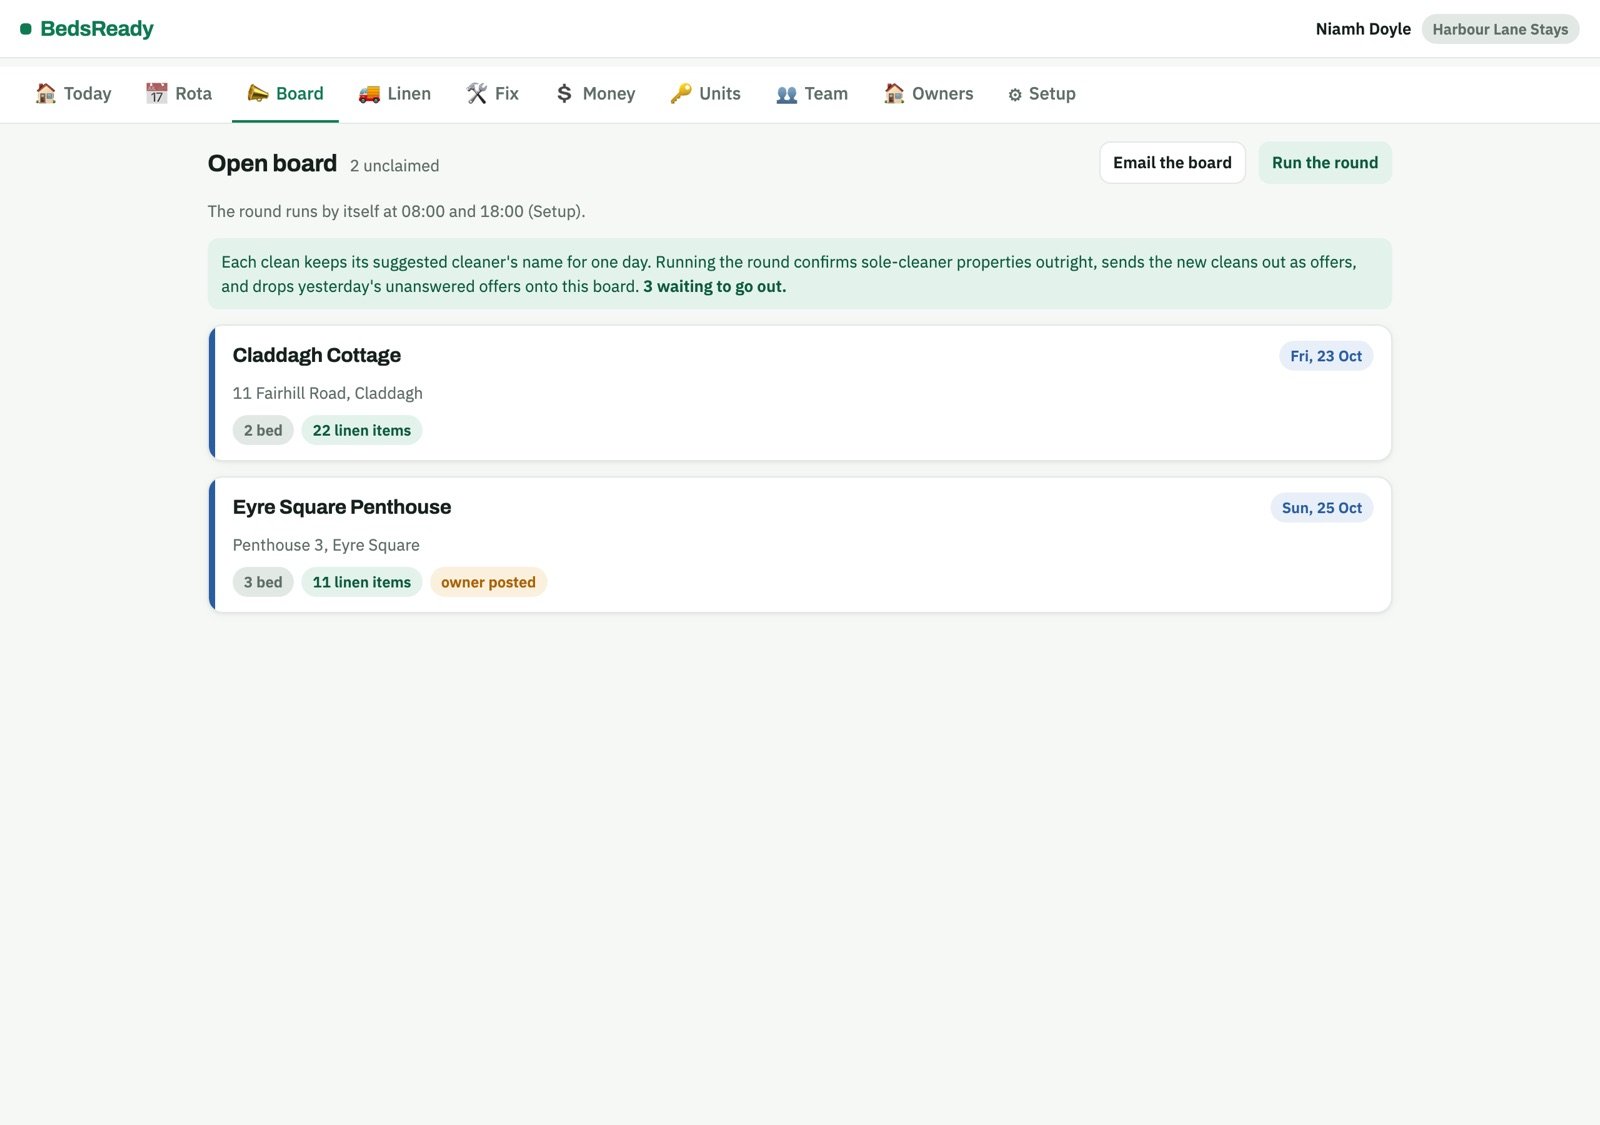1600x1125 pixels.
Task: Open the Money tab
Action: click(595, 94)
